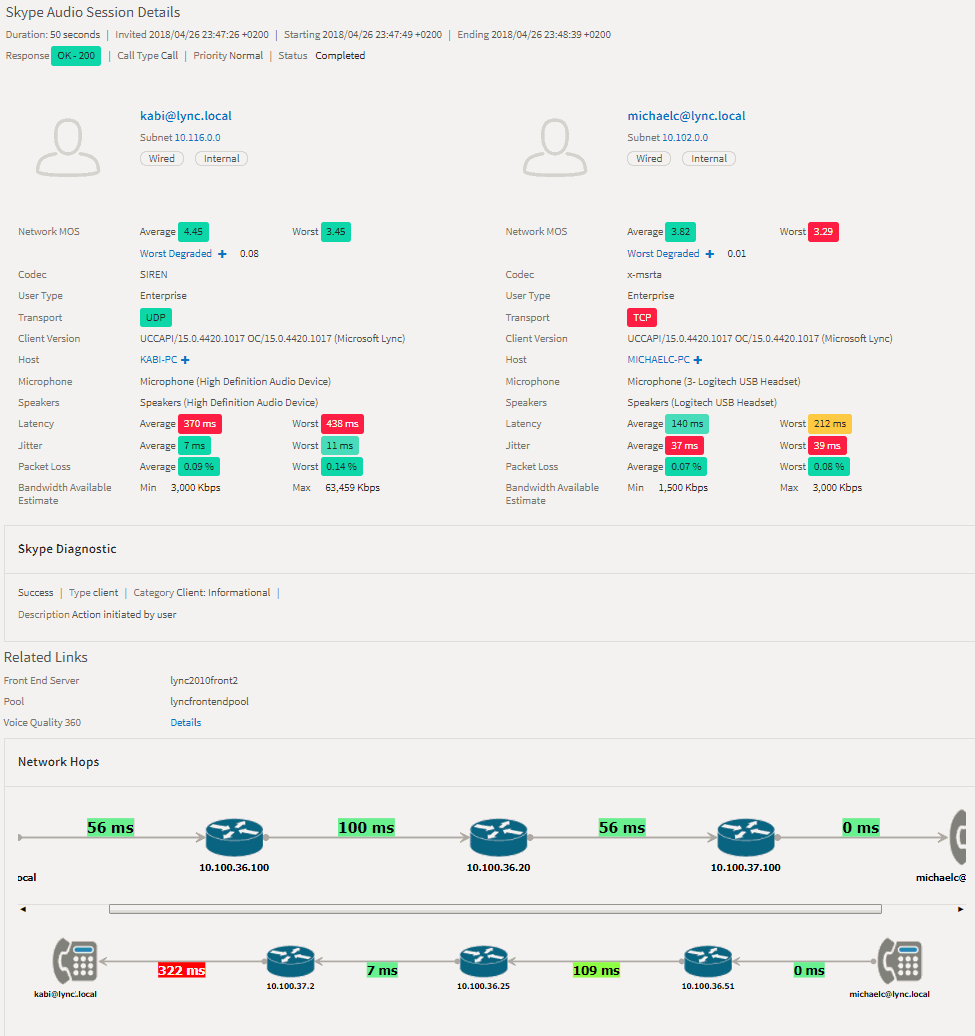Click kabi@lync.local user avatar icon
Image resolution: width=975 pixels, height=1036 pixels.
68,147
